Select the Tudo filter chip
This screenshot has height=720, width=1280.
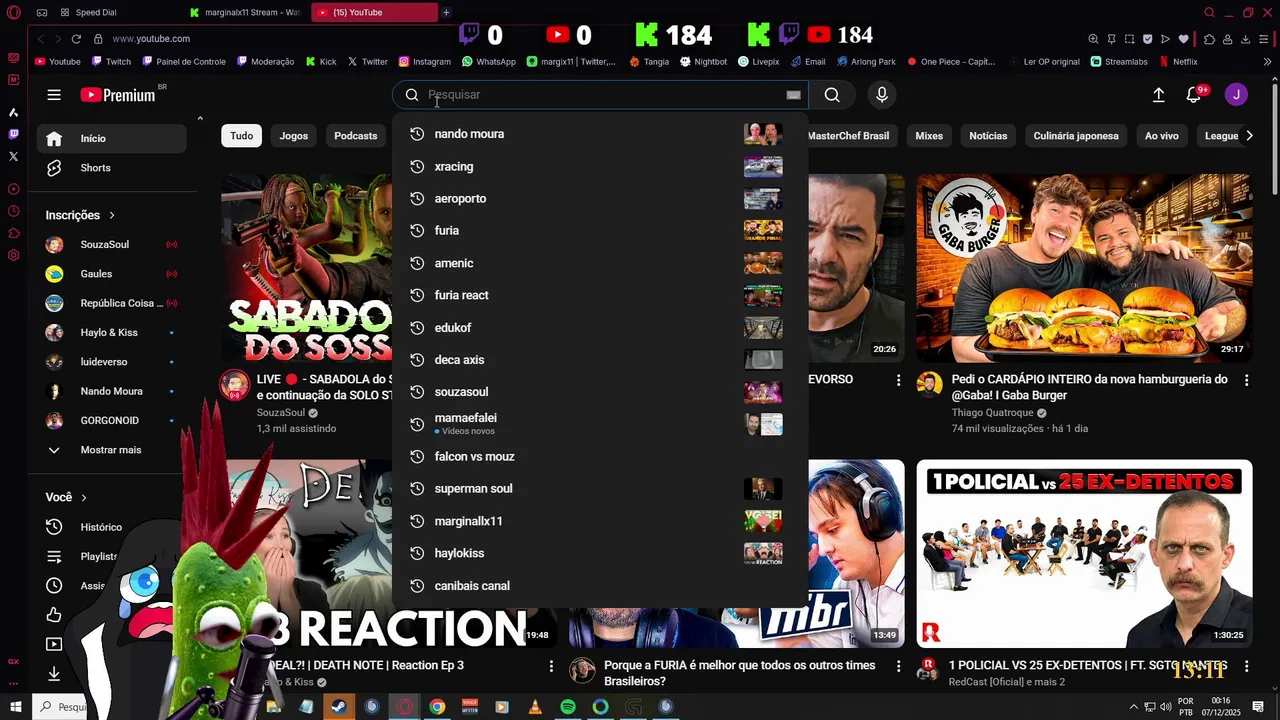(241, 136)
